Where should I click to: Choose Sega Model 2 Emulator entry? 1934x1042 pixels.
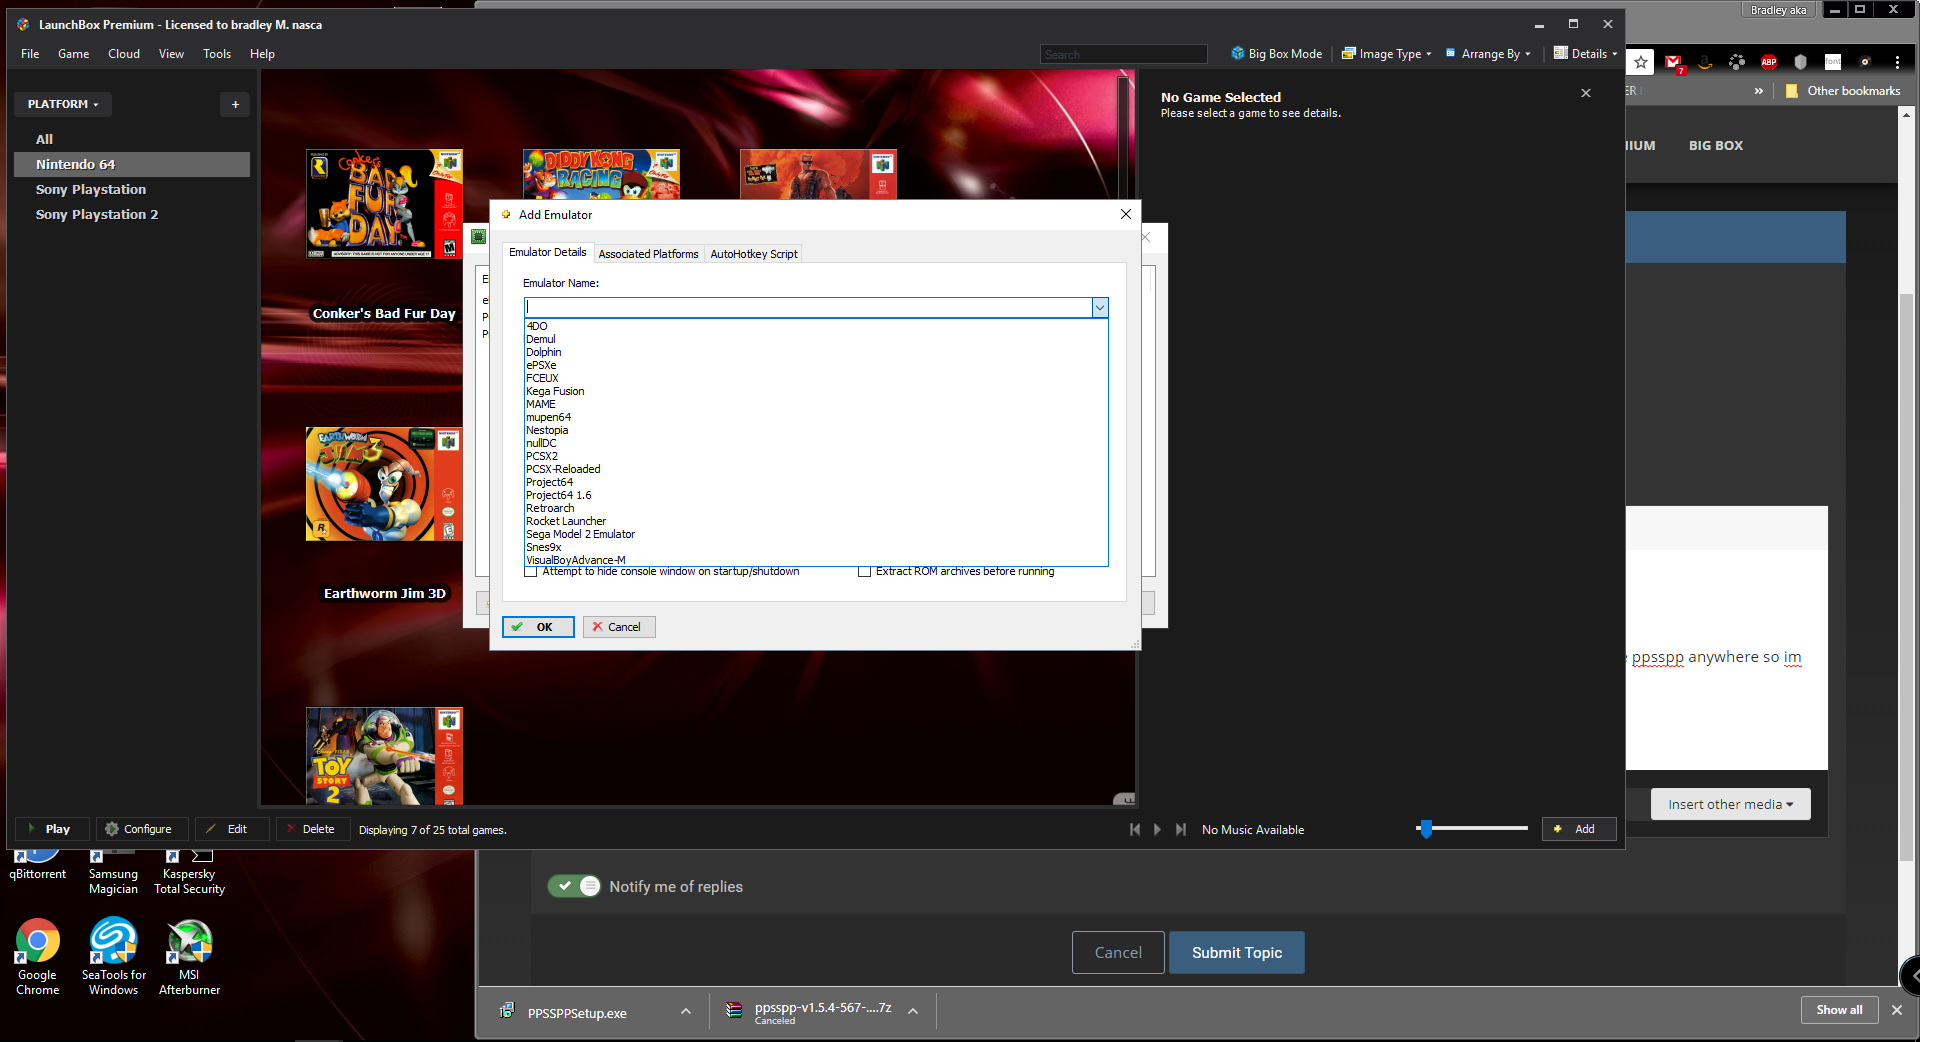(816, 534)
